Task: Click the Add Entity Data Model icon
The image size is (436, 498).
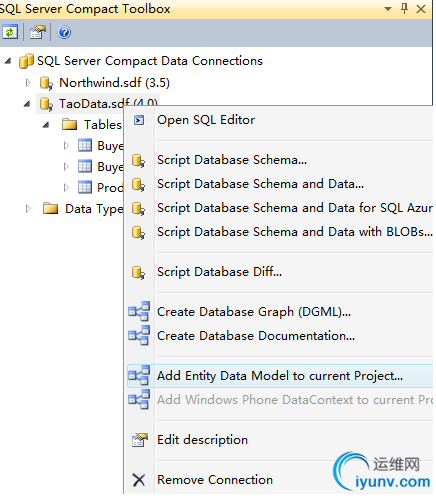Action: click(139, 375)
